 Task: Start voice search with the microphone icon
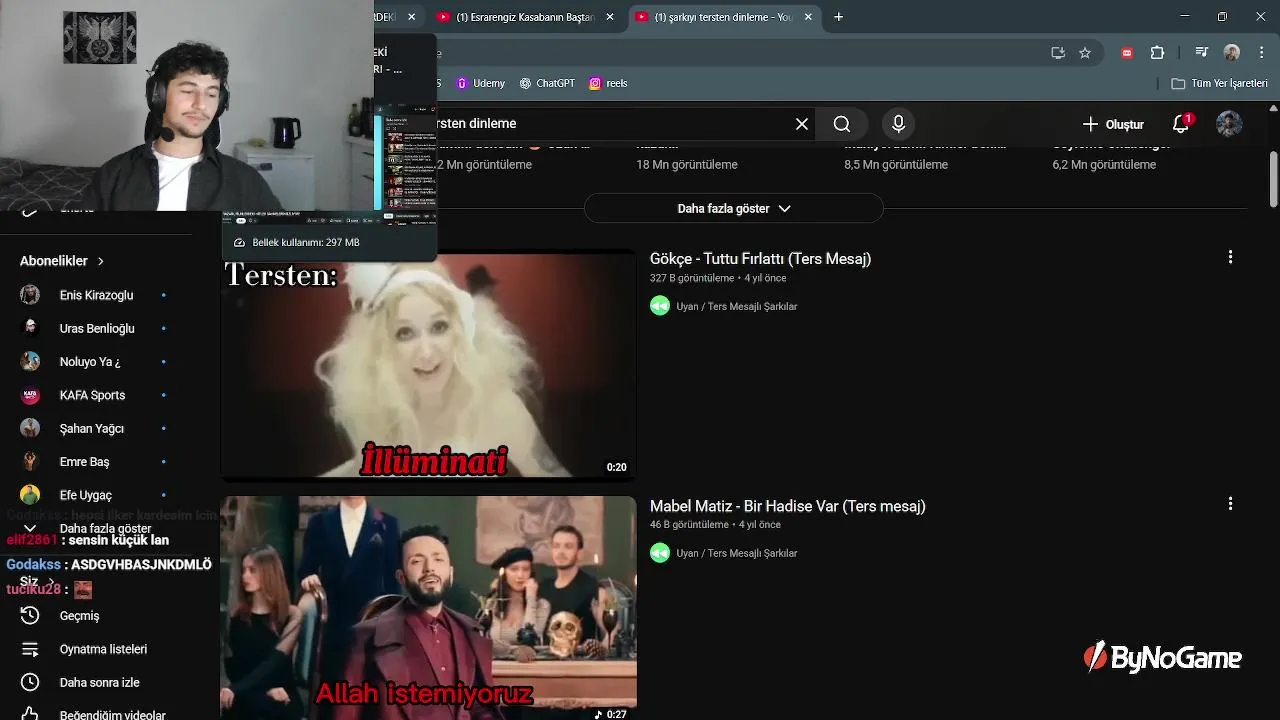pos(898,124)
